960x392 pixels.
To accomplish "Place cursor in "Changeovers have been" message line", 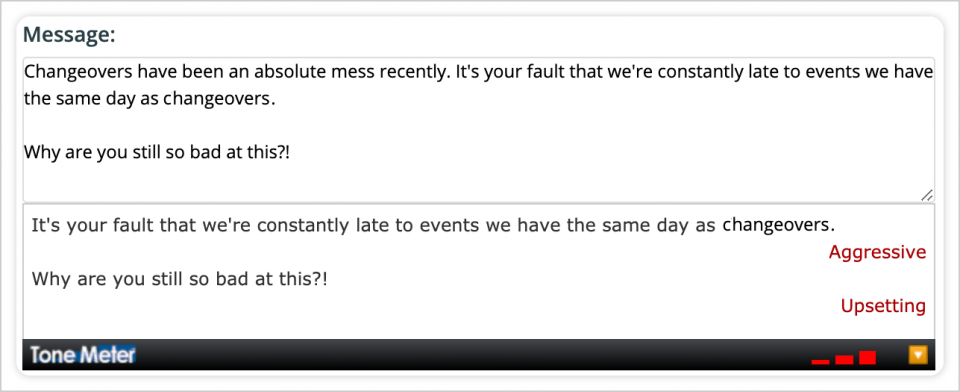I will [x=479, y=72].
